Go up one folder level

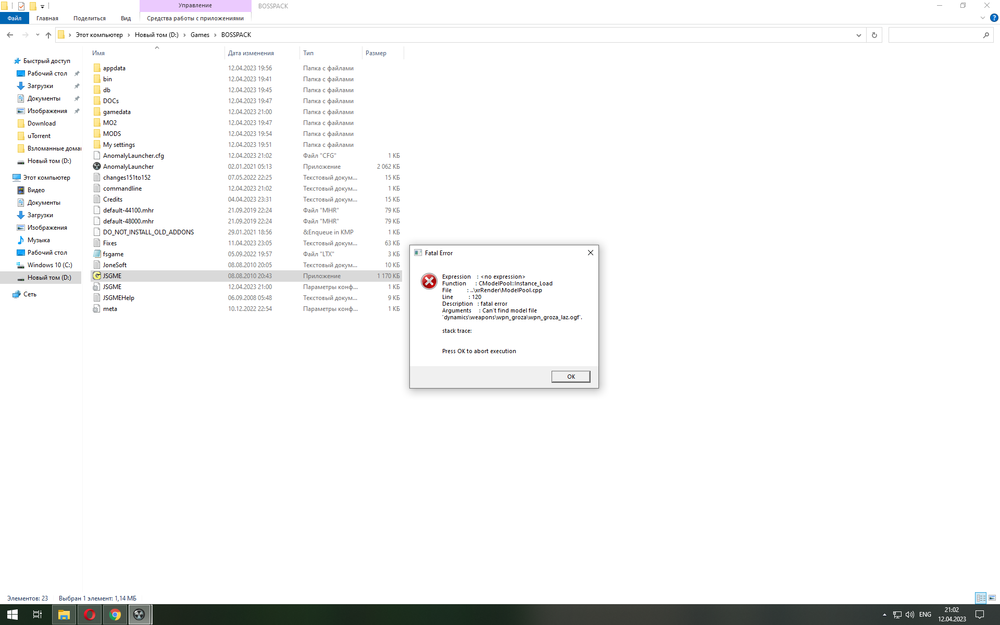point(48,35)
